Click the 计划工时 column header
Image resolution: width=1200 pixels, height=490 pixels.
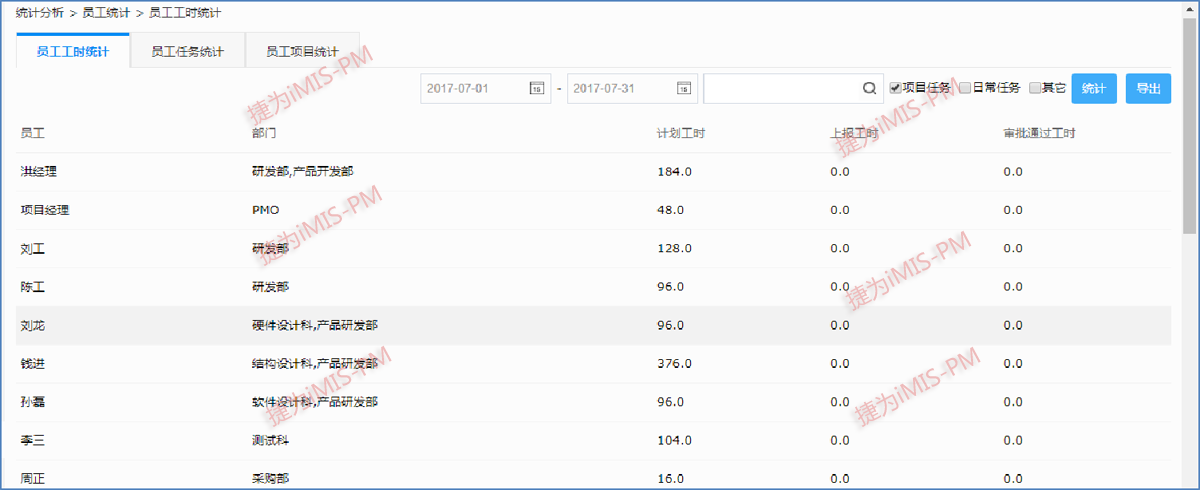pos(681,133)
